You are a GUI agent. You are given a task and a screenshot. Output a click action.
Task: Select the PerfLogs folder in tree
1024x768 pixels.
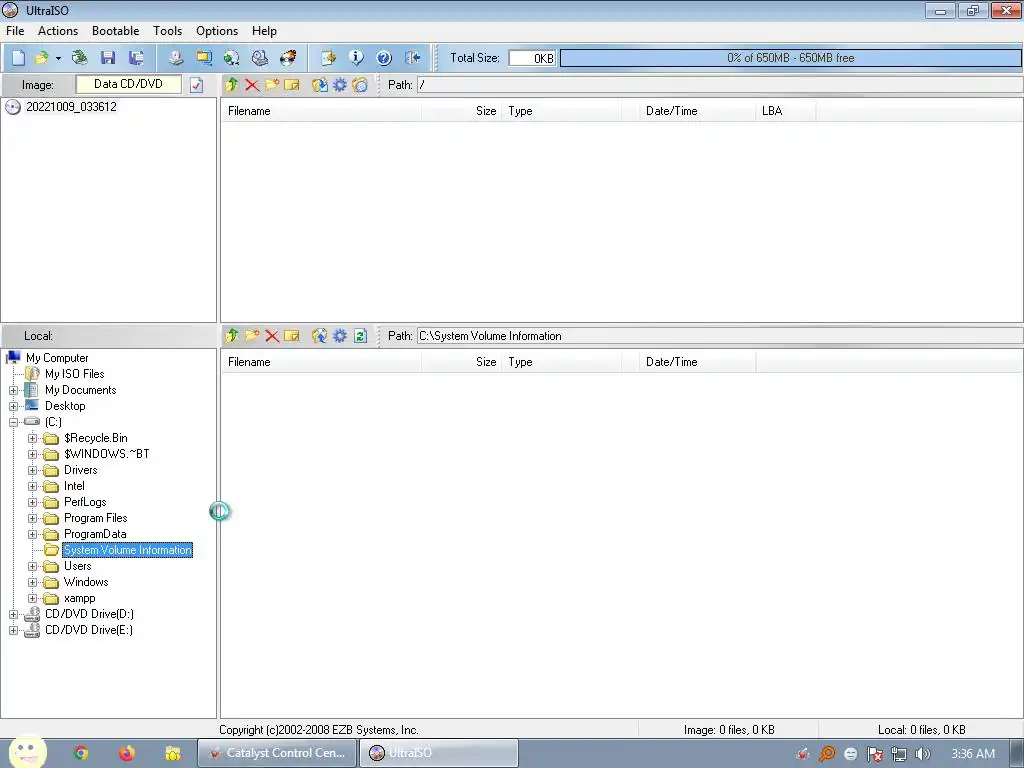(85, 502)
